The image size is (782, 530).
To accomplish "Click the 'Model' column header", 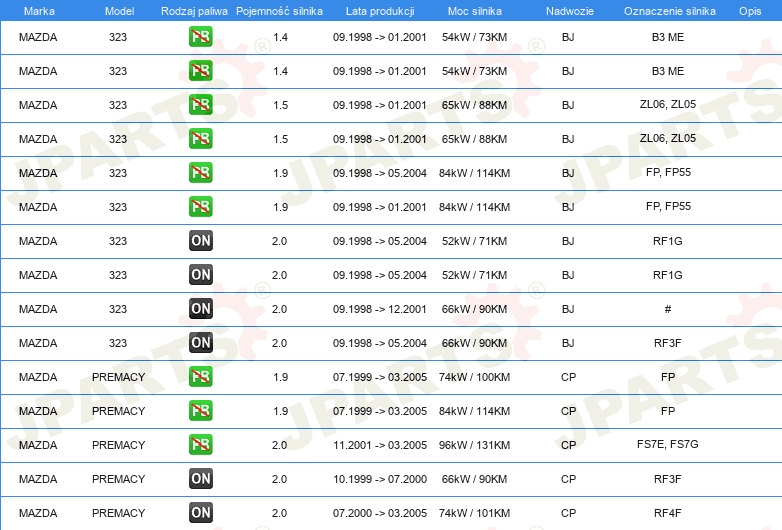I will pyautogui.click(x=118, y=10).
